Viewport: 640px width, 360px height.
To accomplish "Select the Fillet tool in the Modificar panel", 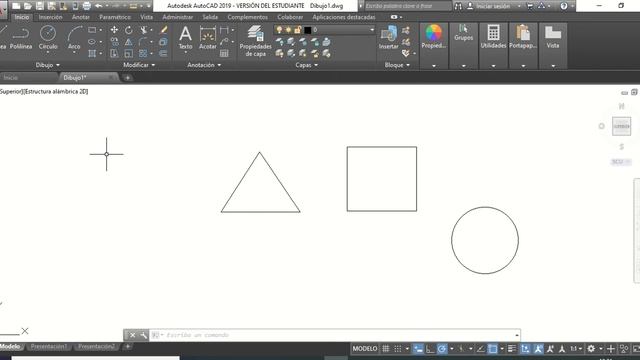I will click(142, 42).
